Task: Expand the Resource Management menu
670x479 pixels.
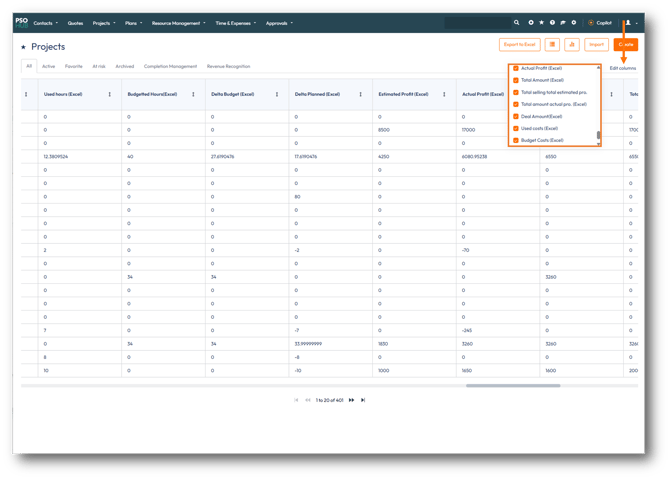Action: [179, 23]
